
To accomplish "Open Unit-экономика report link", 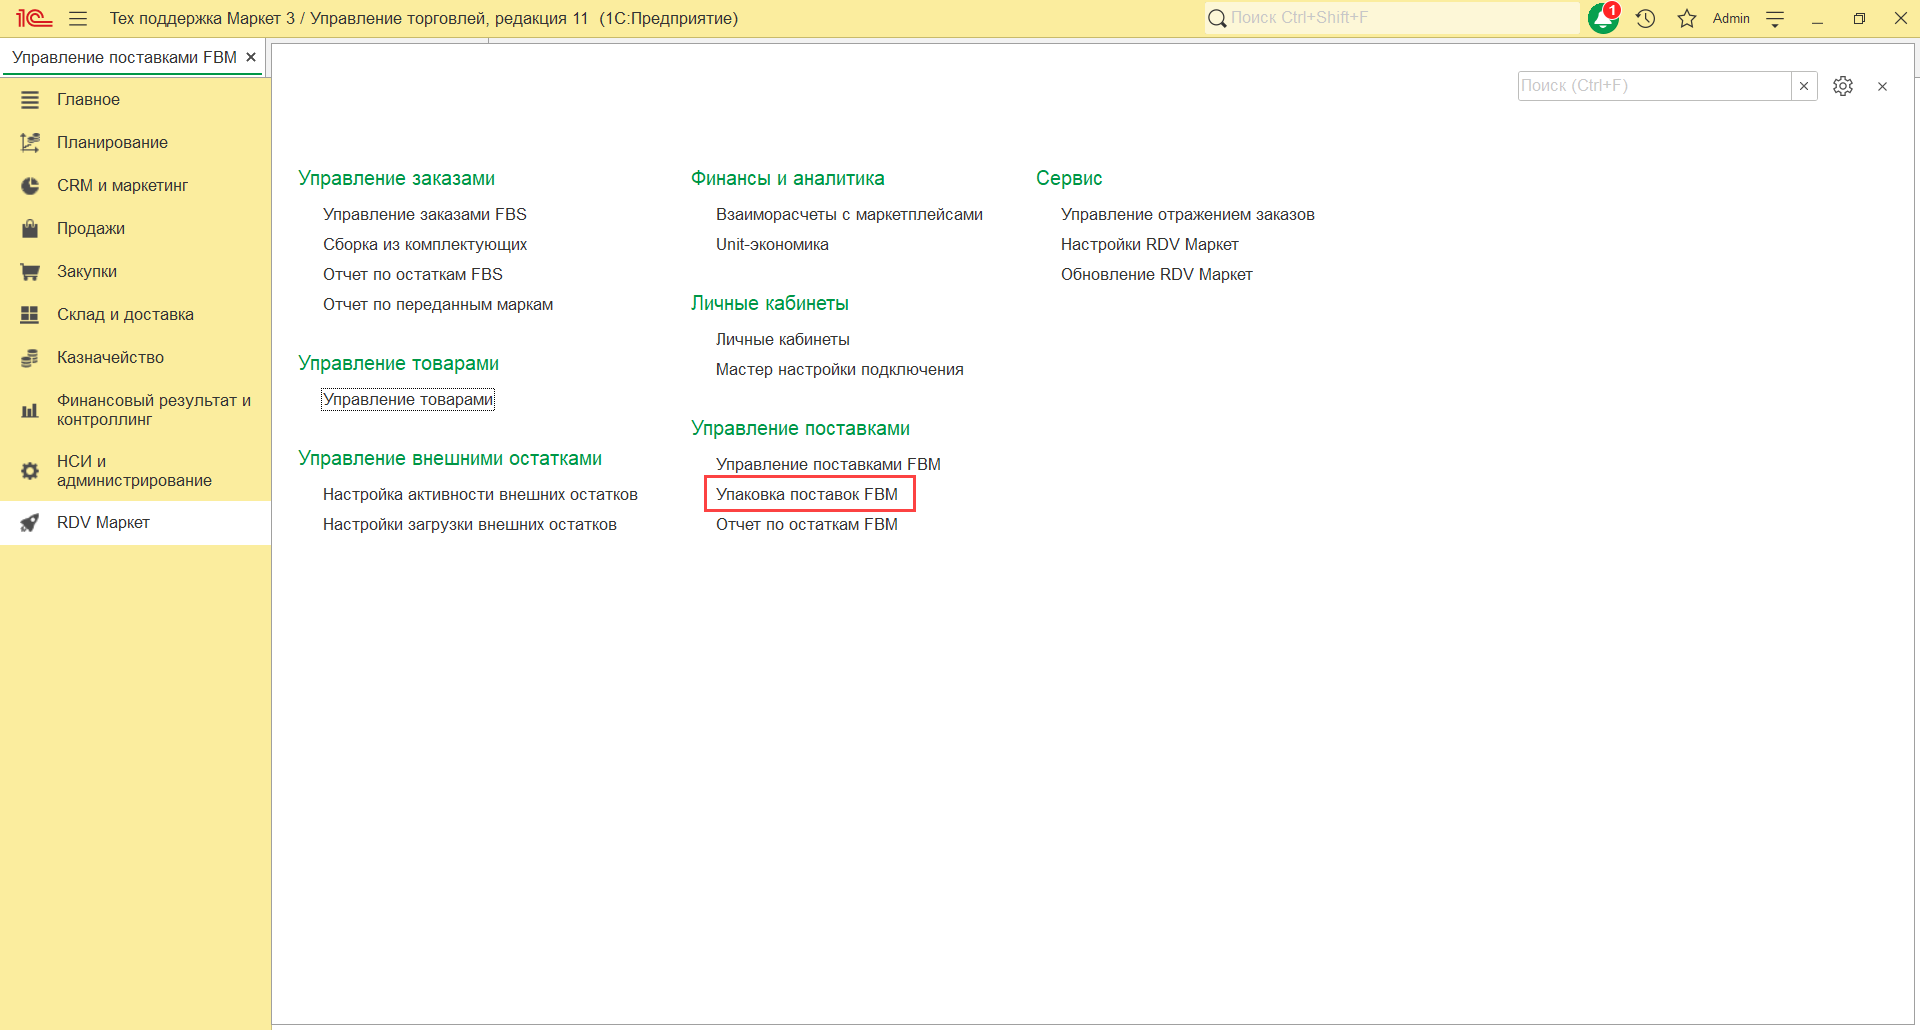I will (772, 244).
